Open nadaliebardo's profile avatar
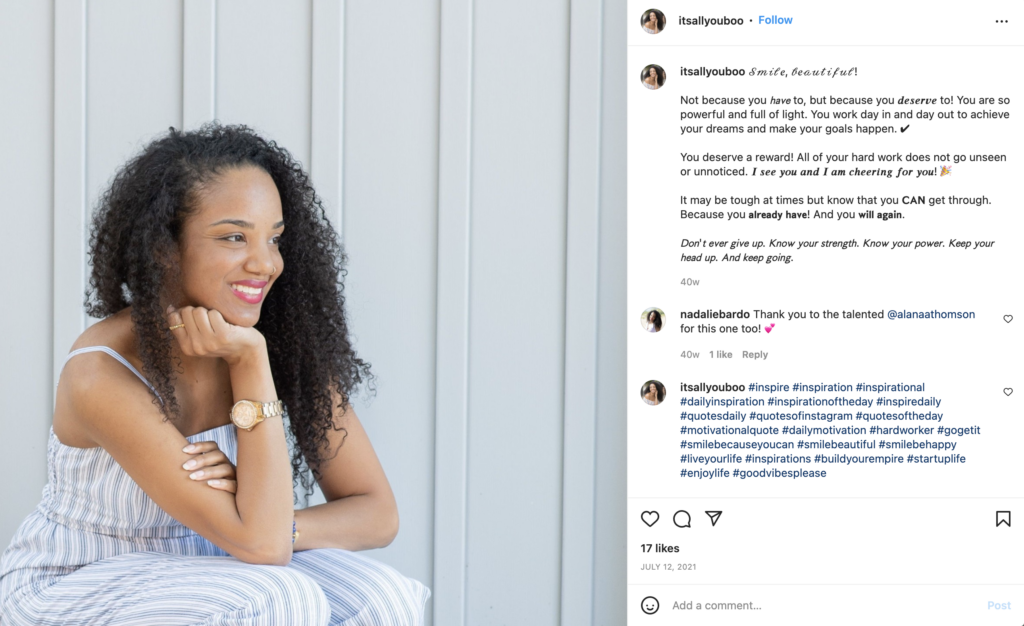The image size is (1024, 626). click(x=653, y=320)
